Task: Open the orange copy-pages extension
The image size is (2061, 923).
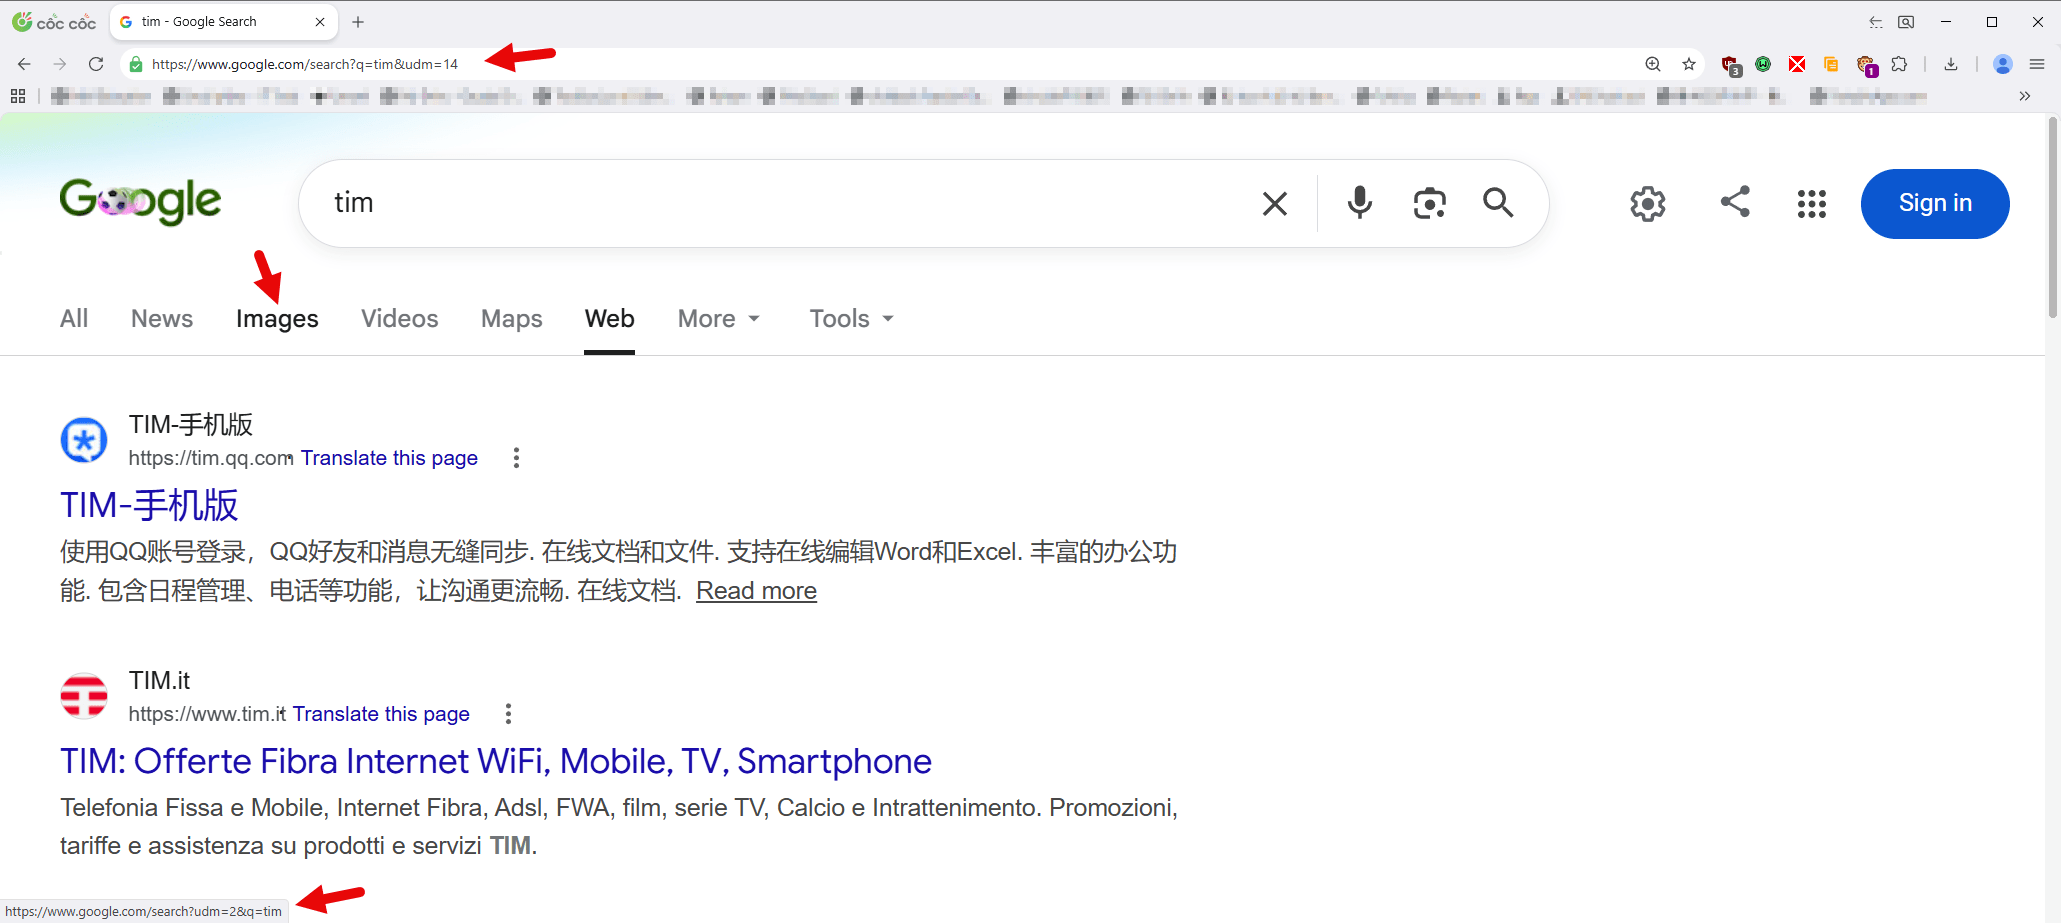Action: [1831, 64]
